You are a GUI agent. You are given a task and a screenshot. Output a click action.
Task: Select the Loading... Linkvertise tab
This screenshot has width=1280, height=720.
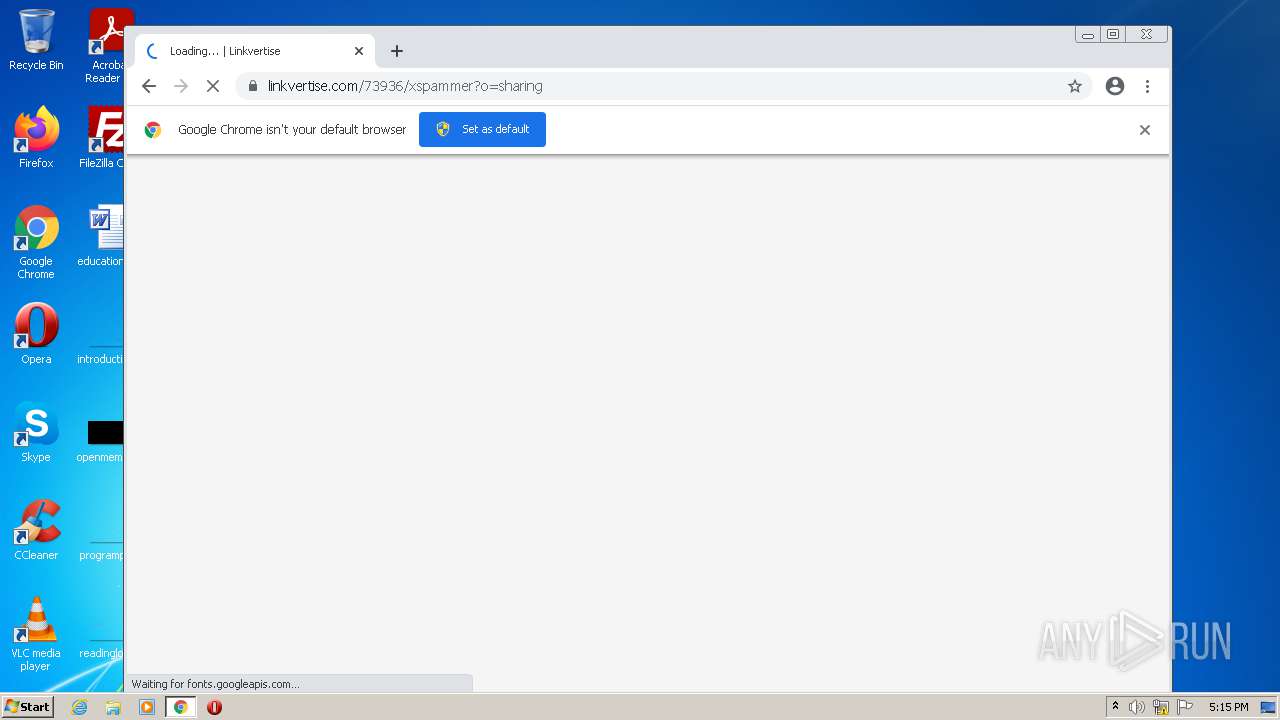(x=255, y=51)
